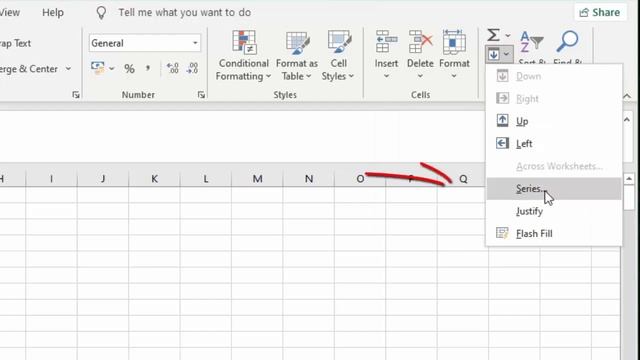Choose Fill Right menu item
The width and height of the screenshot is (640, 360).
(x=554, y=99)
